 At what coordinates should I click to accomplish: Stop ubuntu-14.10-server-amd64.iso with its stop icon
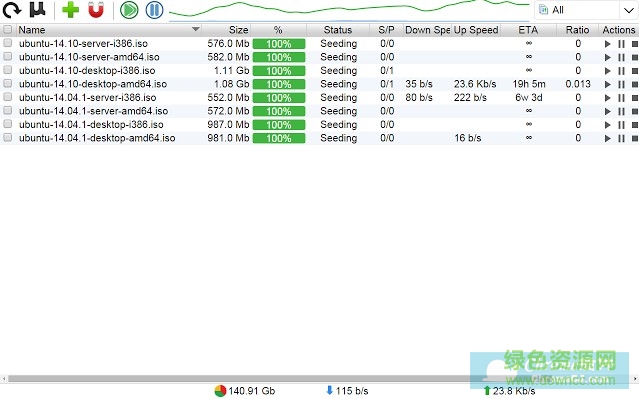coord(635,57)
